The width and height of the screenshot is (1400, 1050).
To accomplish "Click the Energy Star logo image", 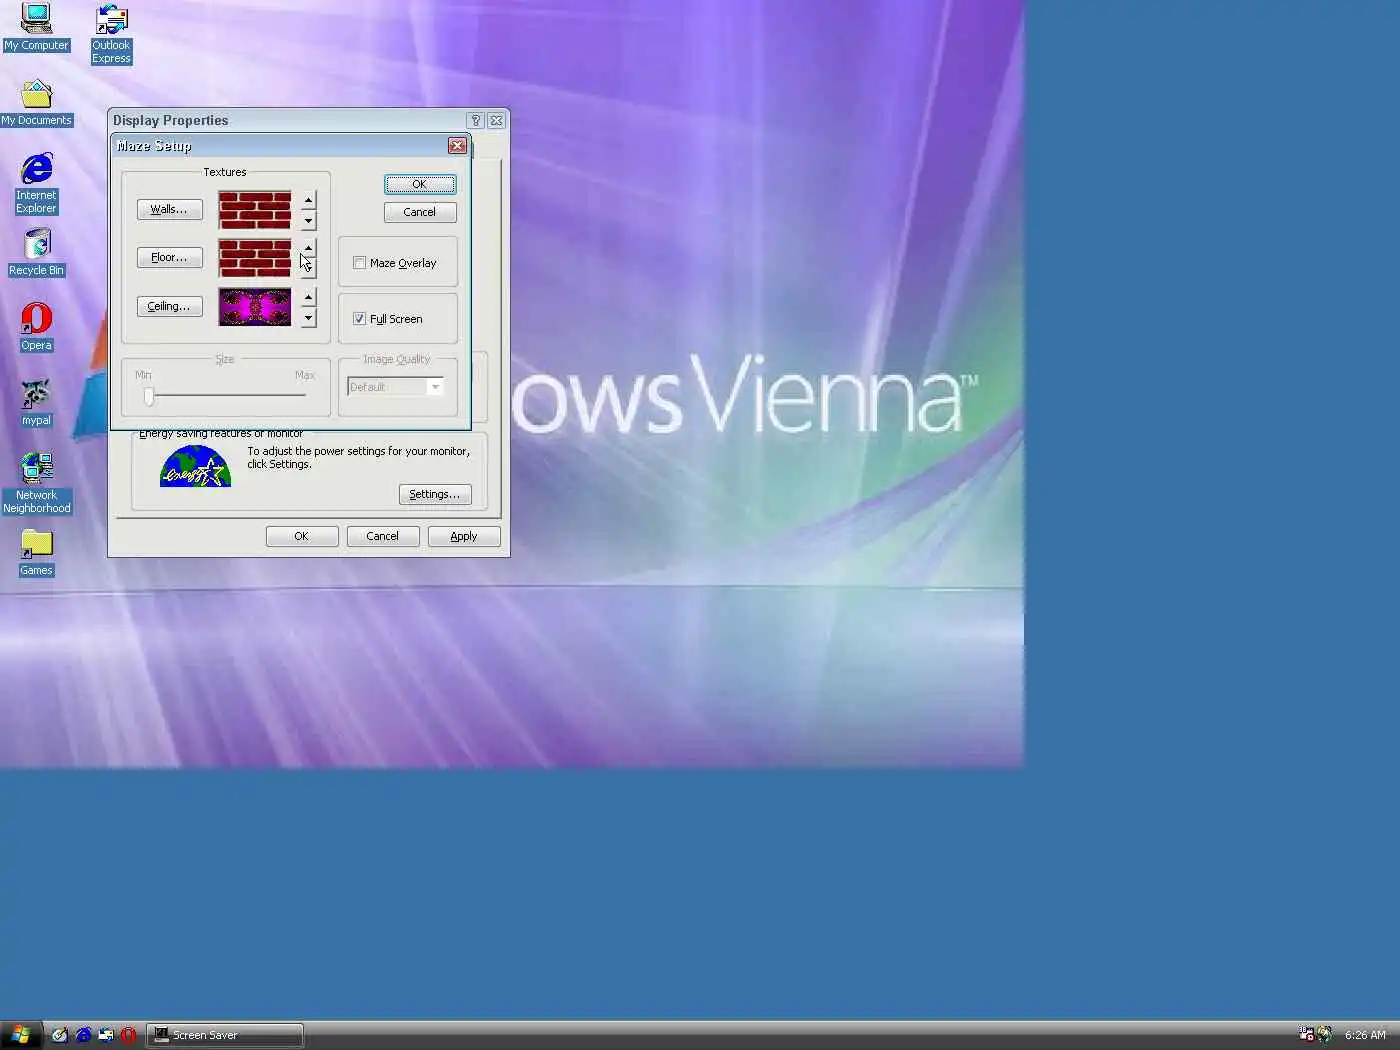I will click(x=195, y=466).
